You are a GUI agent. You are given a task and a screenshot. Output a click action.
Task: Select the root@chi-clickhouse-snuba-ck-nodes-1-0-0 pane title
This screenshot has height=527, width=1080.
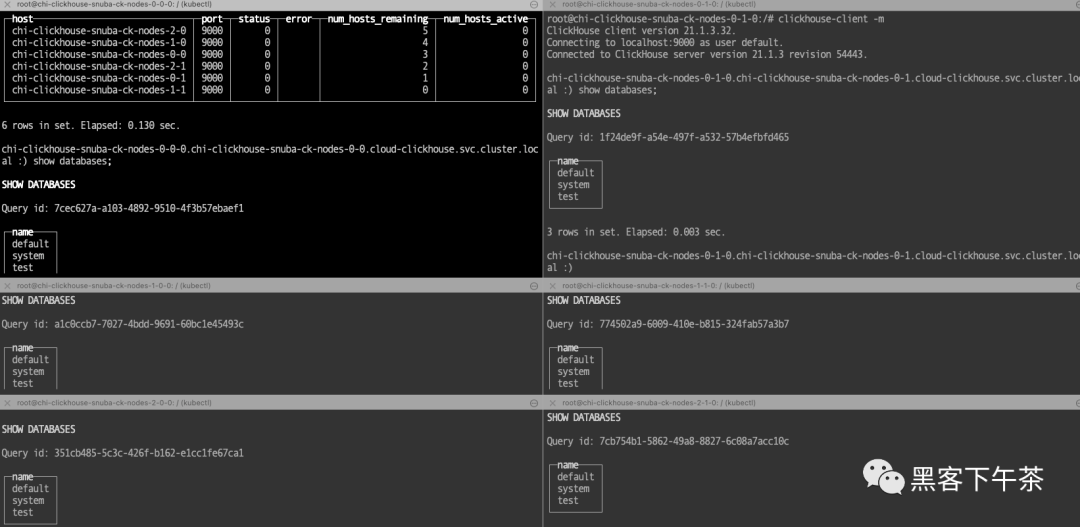(114, 285)
